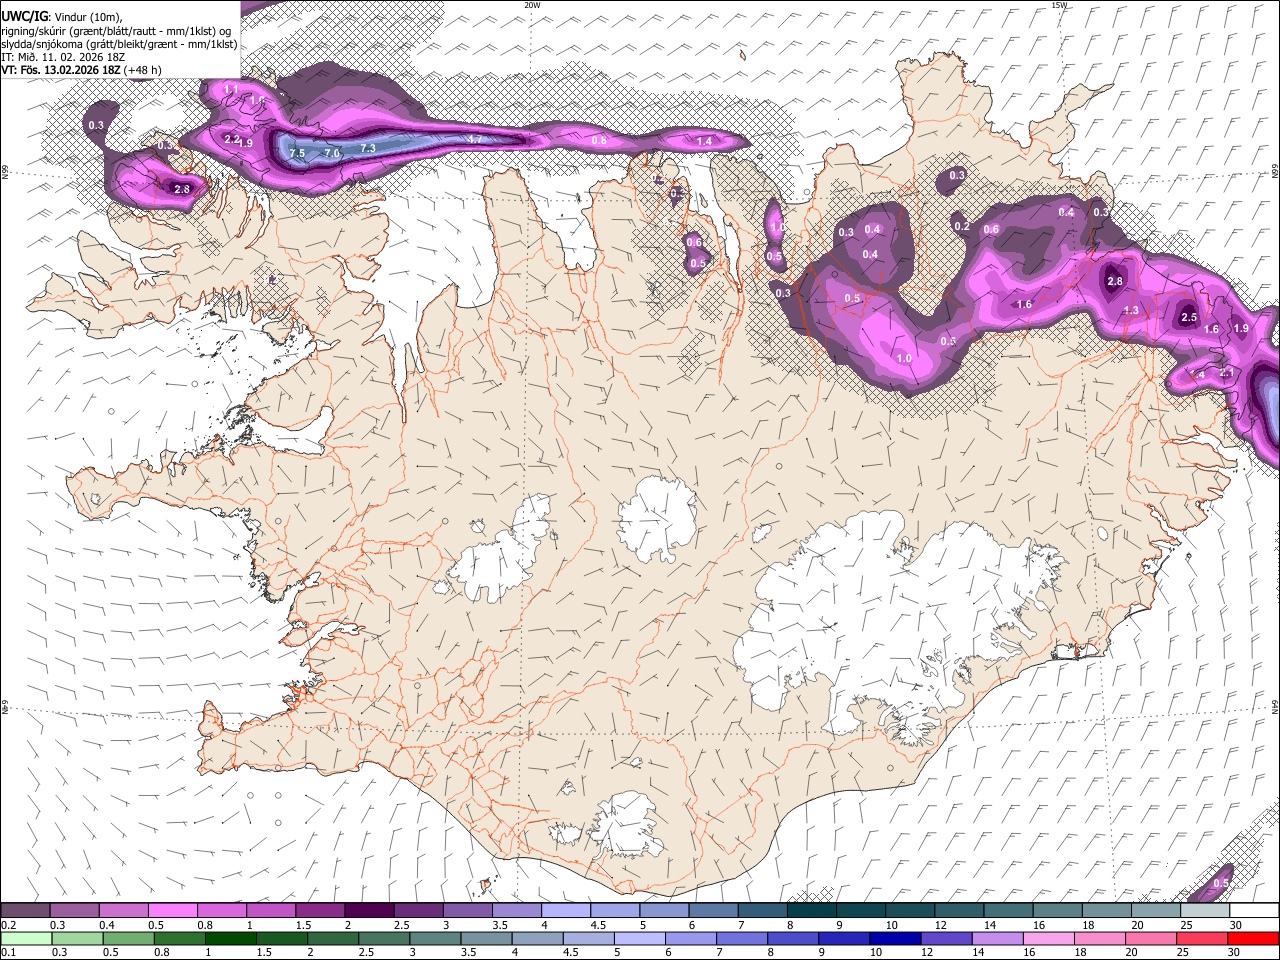Click the 2.5 value inside the eastern map band
Screen dimensions: 1280x960
(x=1189, y=317)
